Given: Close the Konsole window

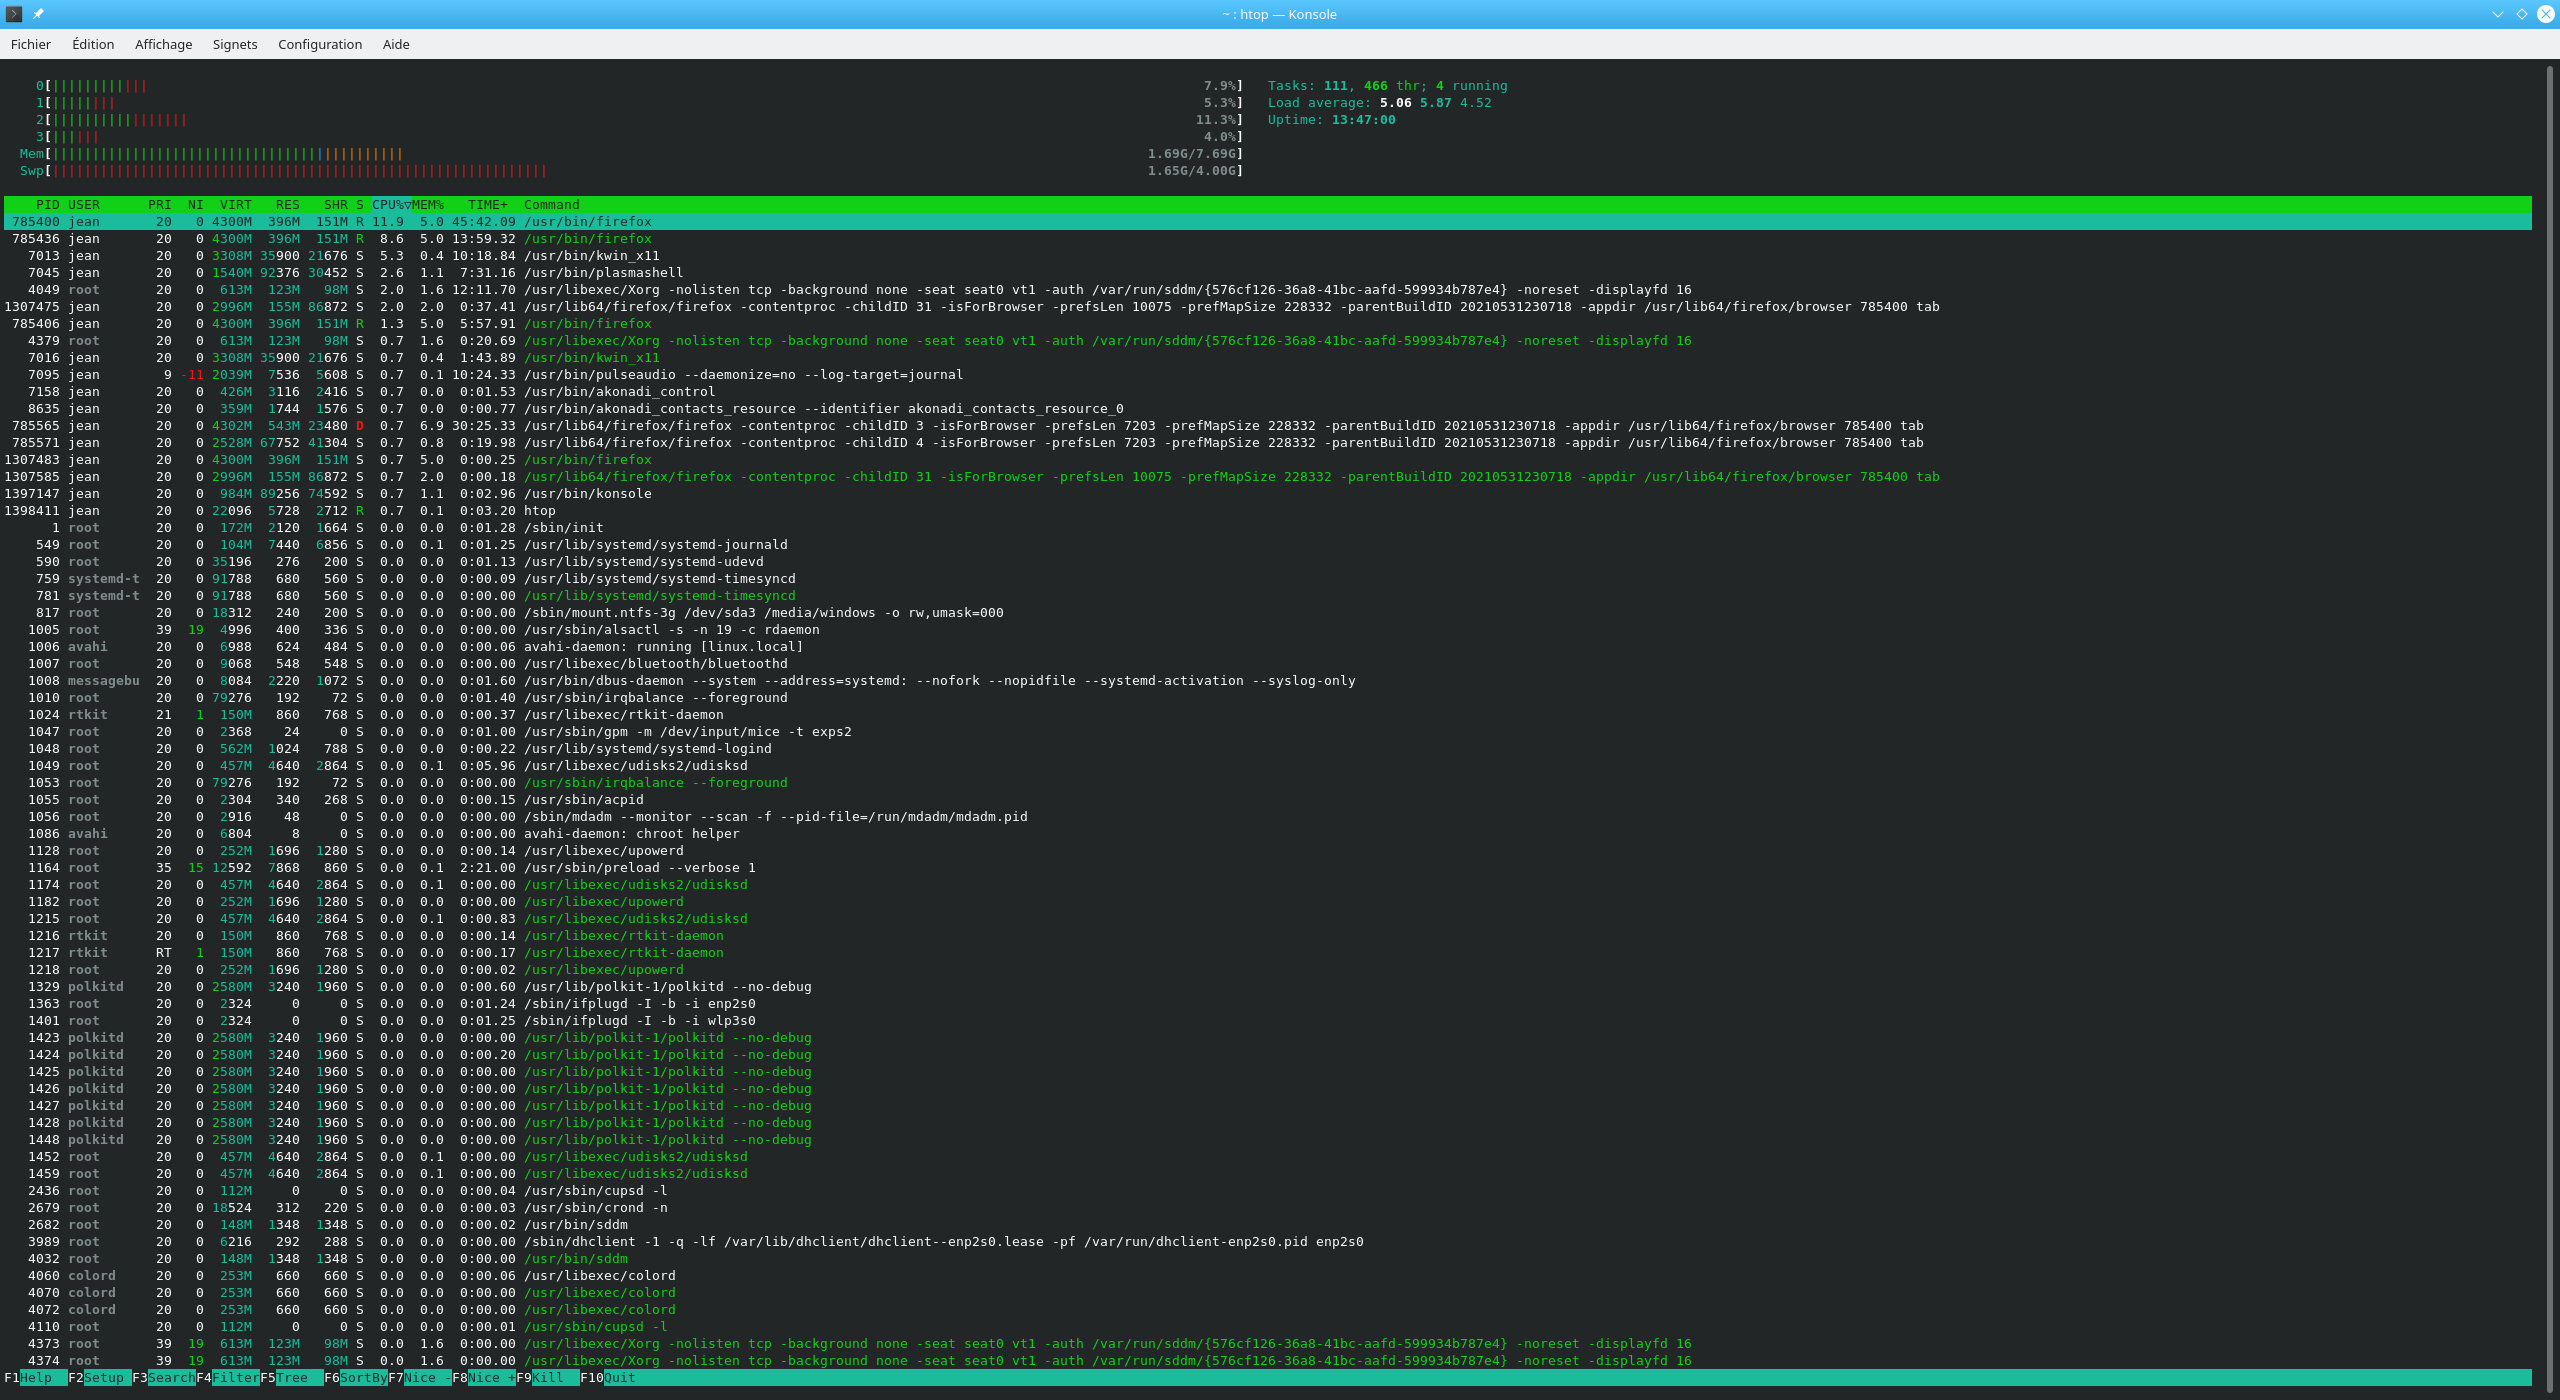Looking at the screenshot, I should [2545, 14].
